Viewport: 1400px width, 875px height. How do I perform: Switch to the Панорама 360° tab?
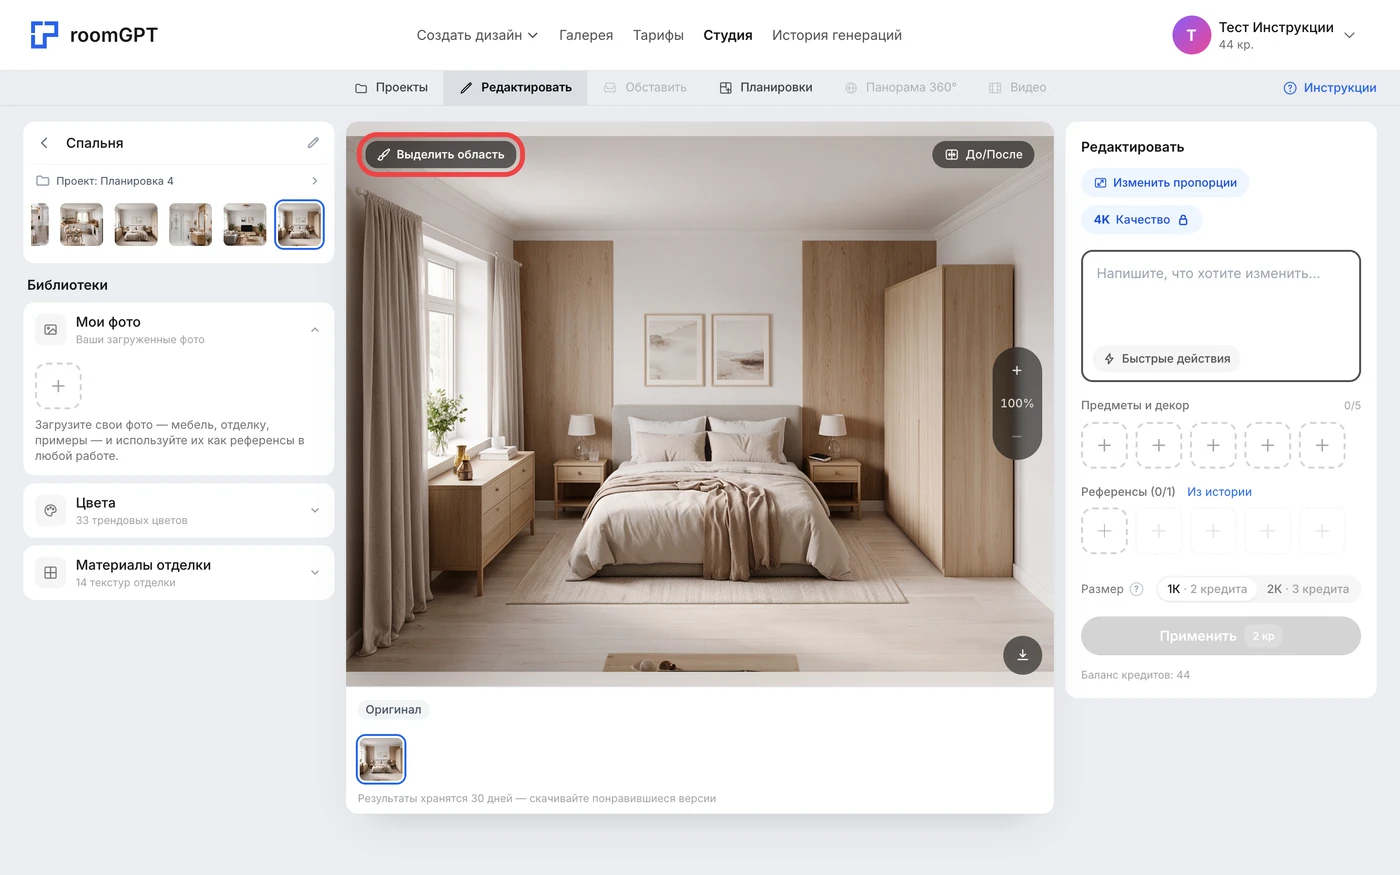[x=901, y=88]
